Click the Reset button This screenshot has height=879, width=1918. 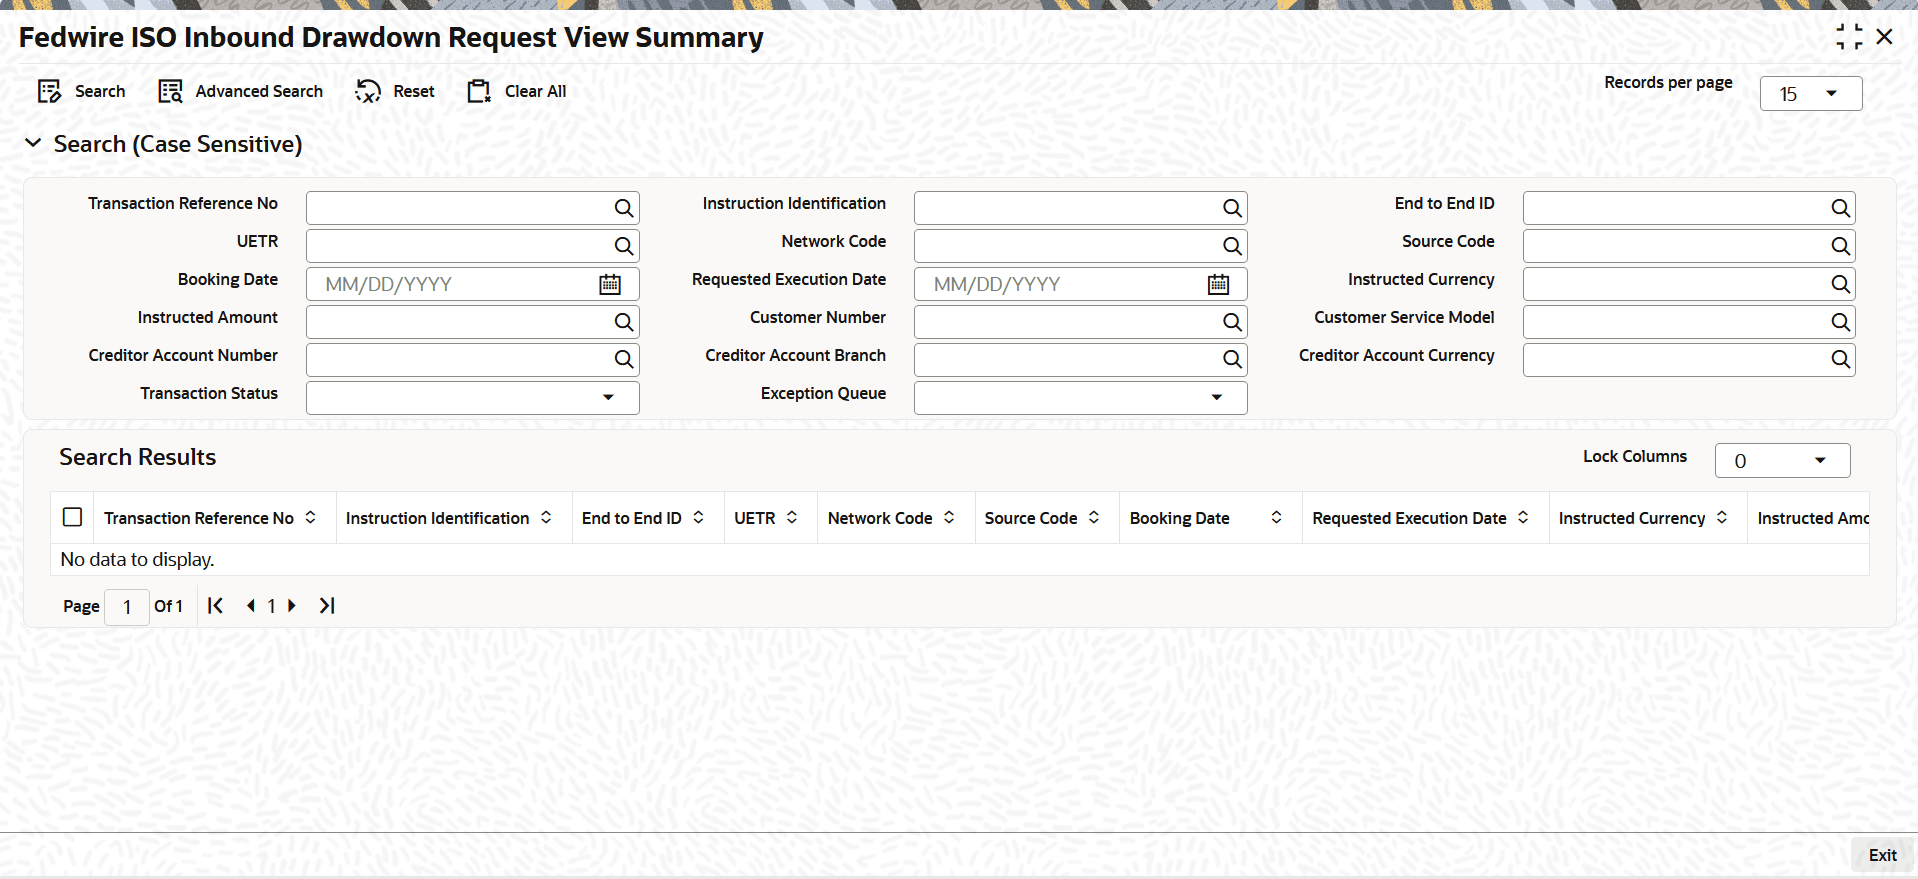(x=395, y=91)
